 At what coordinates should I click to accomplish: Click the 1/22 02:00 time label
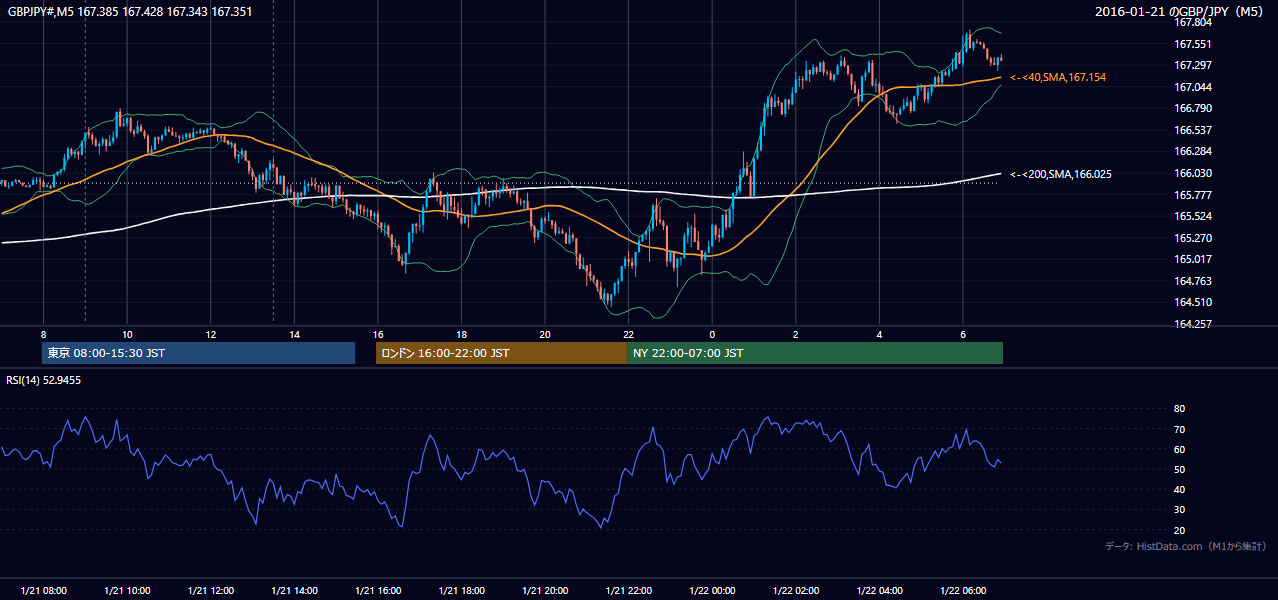tap(796, 591)
